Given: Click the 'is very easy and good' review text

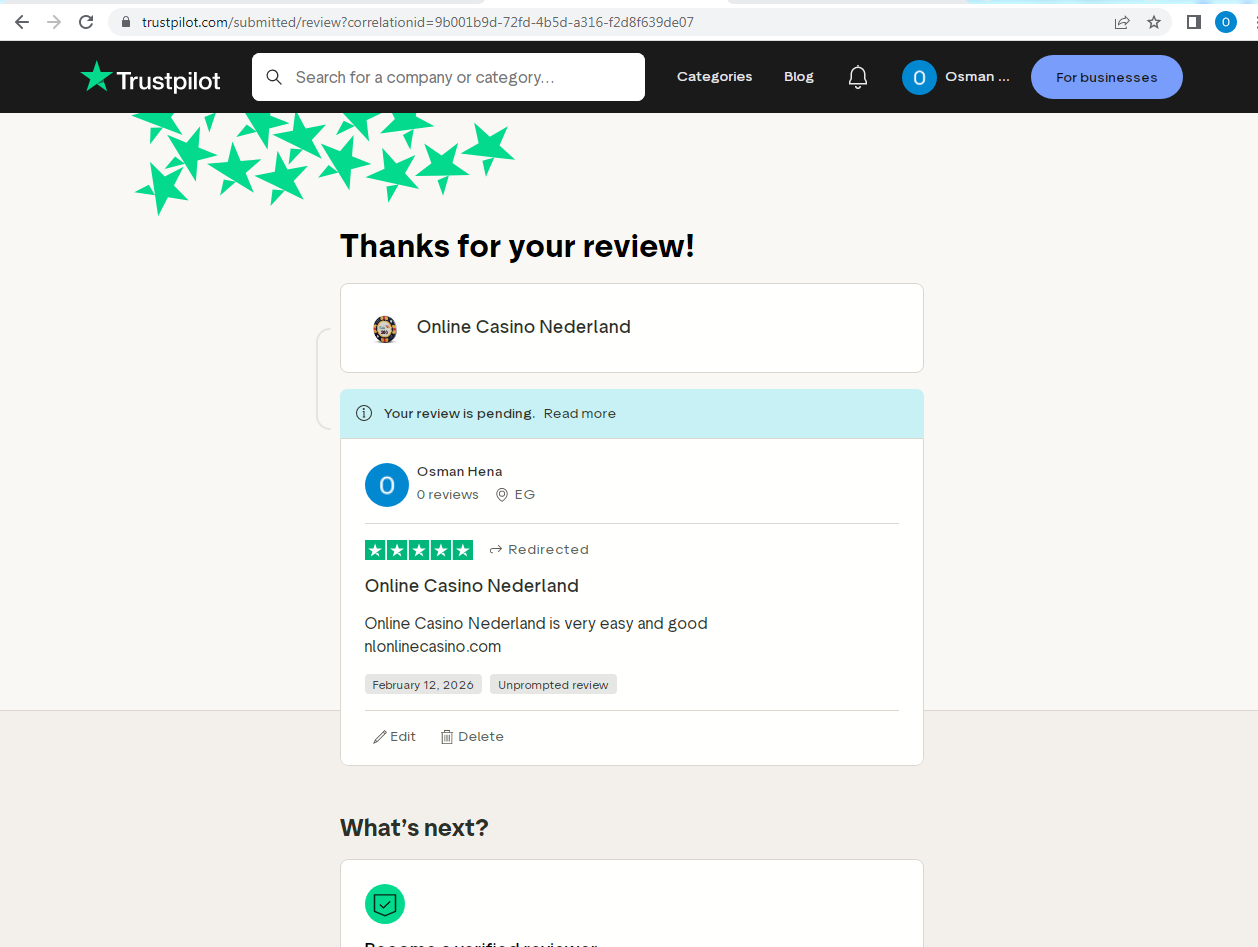Looking at the screenshot, I should pos(628,624).
